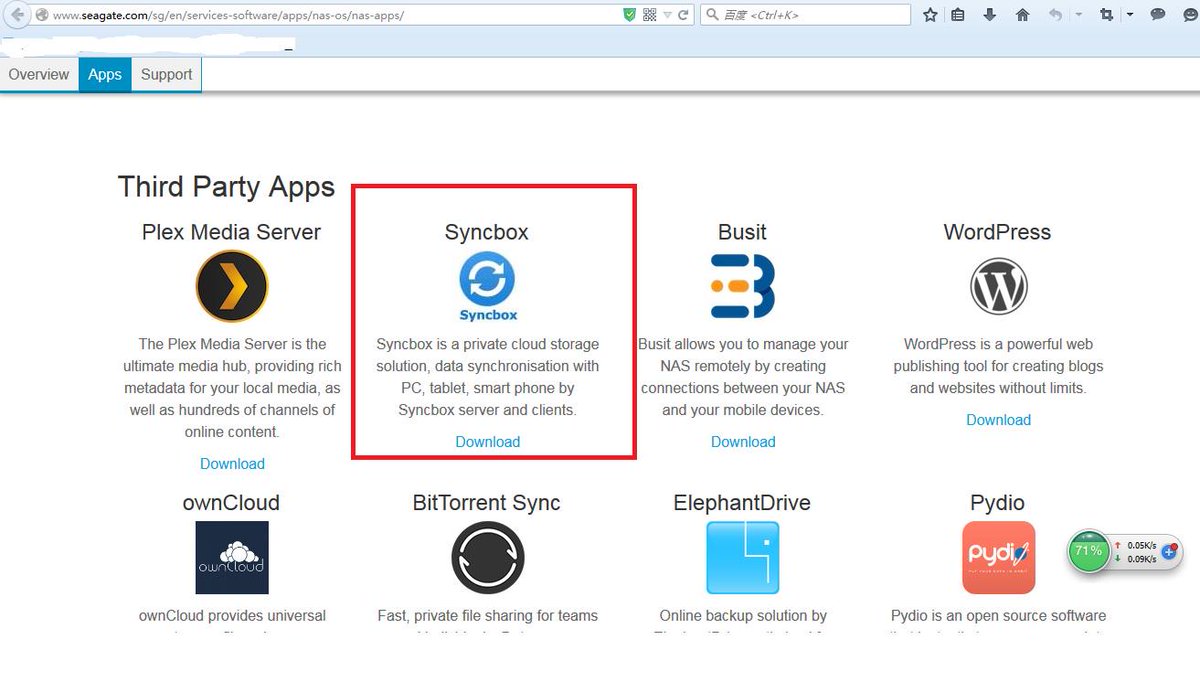Screen dimensions: 1200x682
Task: Click the Busit logo icon
Action: click(x=743, y=286)
